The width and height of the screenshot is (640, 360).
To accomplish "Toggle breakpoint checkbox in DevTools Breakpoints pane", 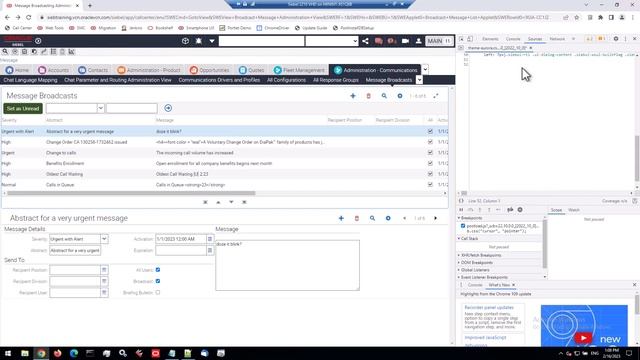I will tap(463, 226).
